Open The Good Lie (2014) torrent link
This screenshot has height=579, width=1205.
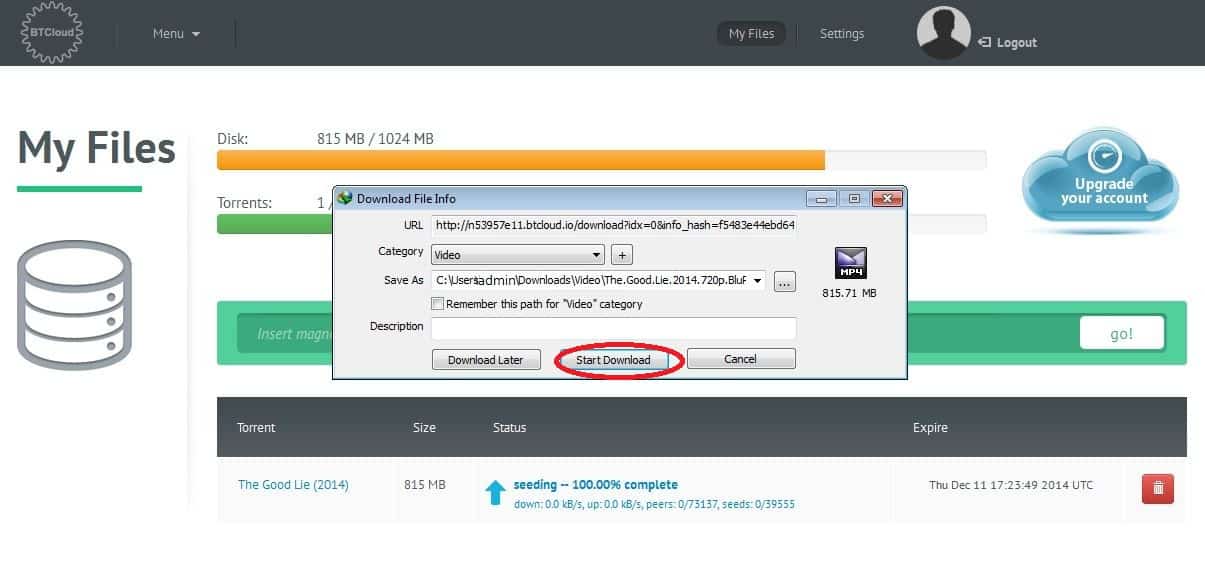(293, 485)
